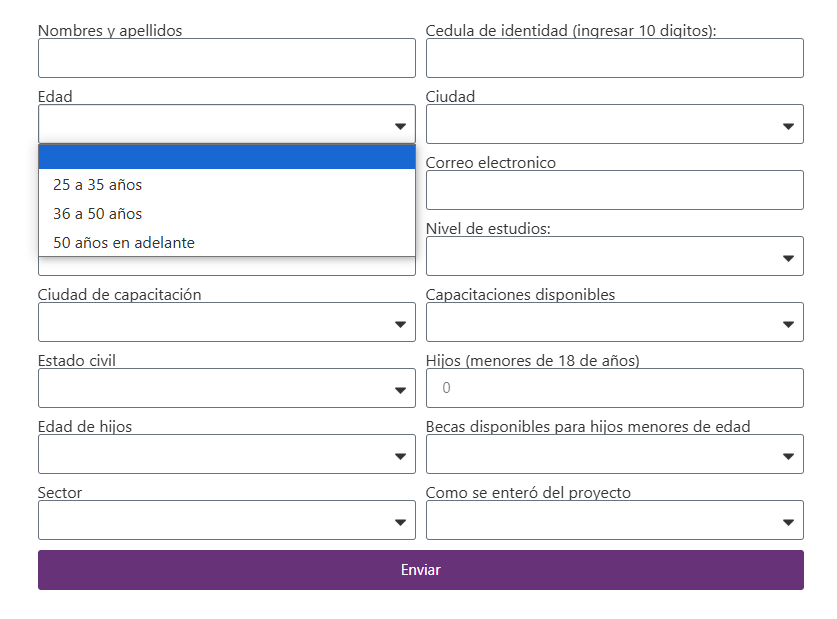Collapse the open Edad dropdown via its arrow
The height and width of the screenshot is (619, 837).
(x=400, y=126)
